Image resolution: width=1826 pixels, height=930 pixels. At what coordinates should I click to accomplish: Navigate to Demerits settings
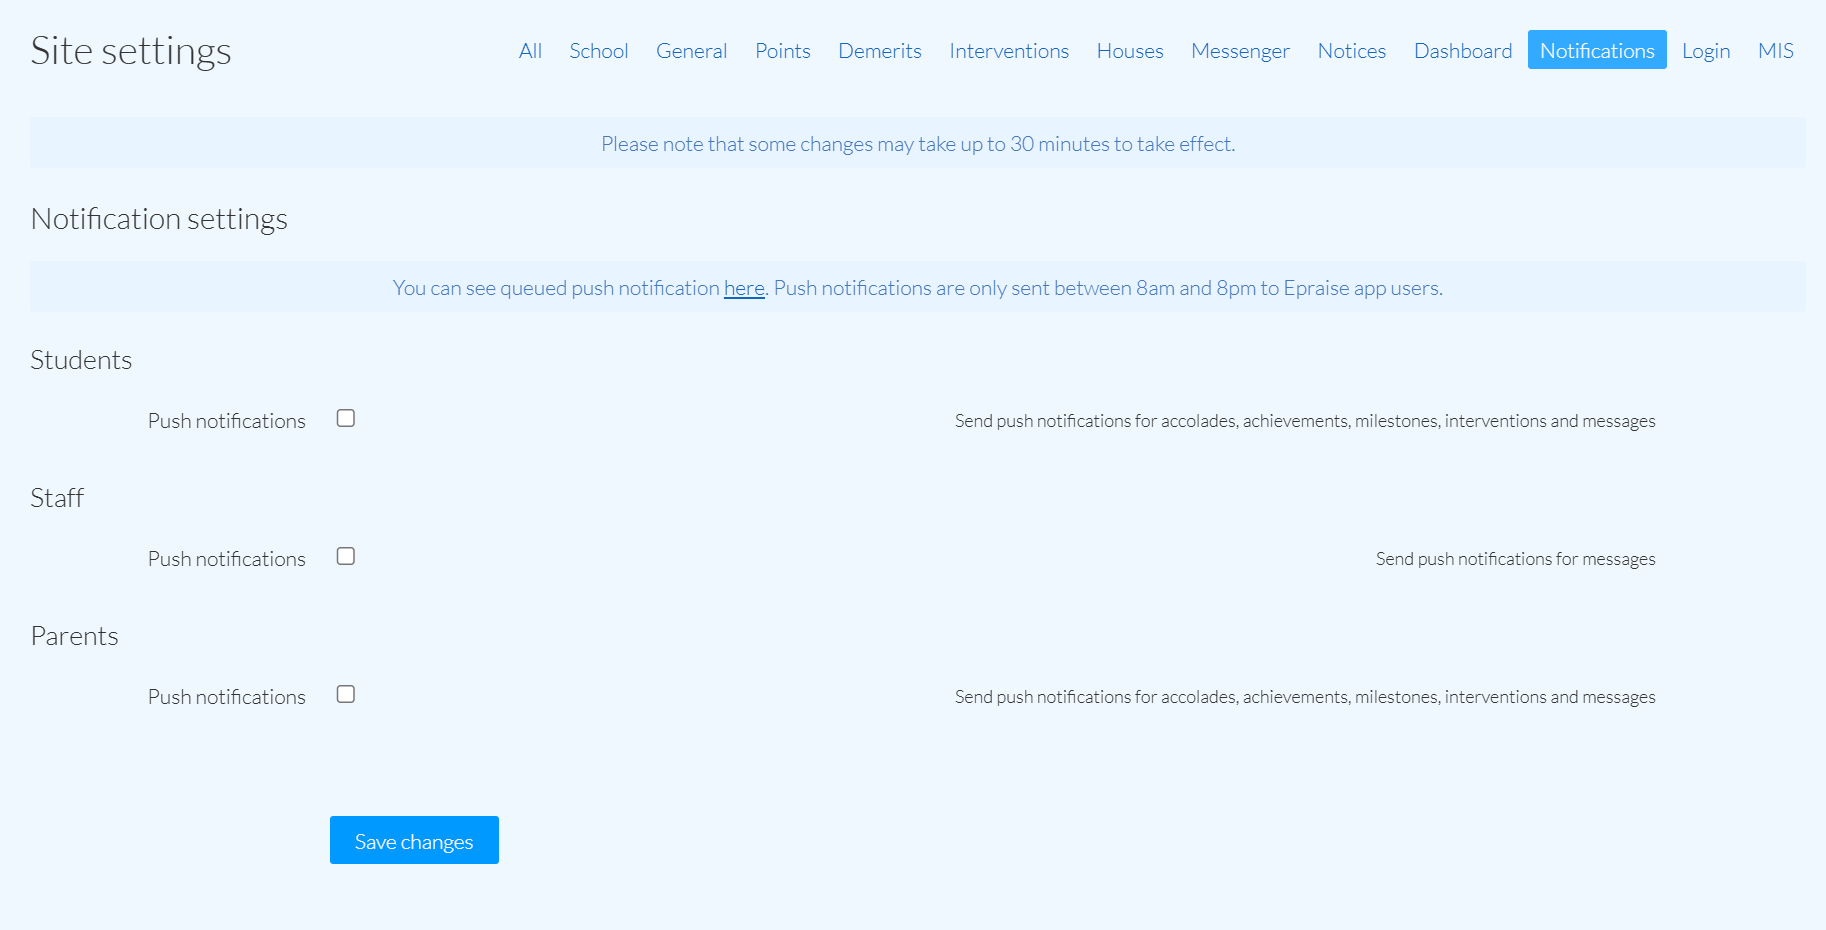coord(879,50)
